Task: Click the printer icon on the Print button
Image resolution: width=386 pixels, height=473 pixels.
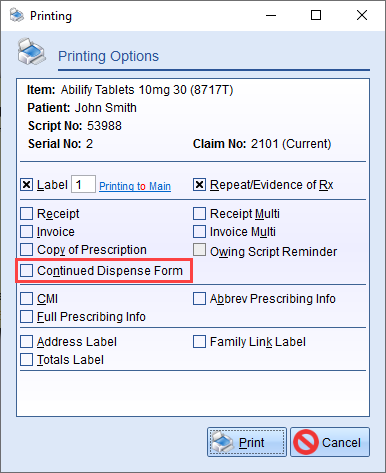Action: click(x=224, y=442)
